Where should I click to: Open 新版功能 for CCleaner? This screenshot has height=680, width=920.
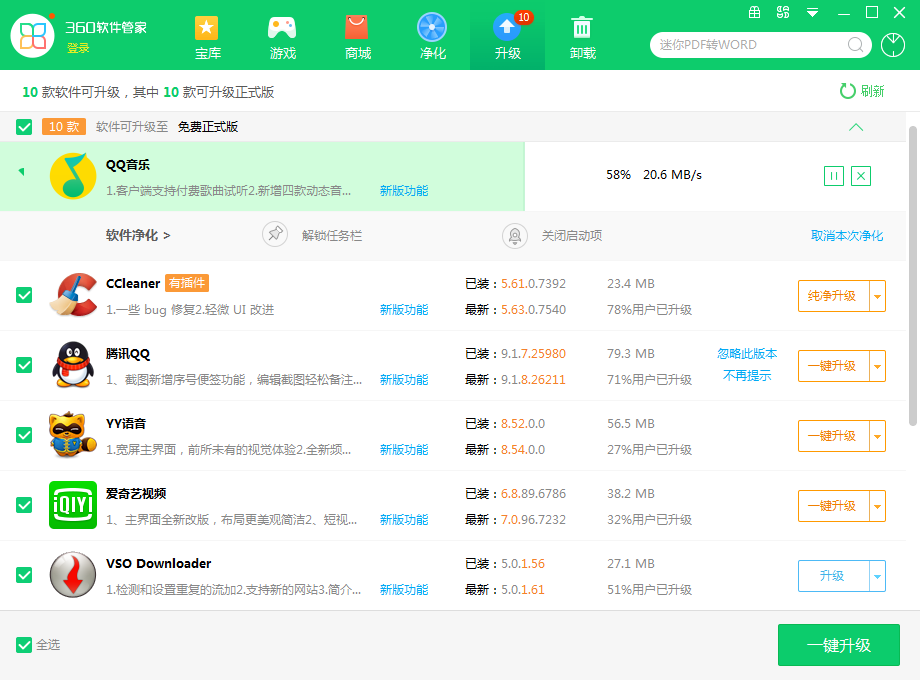tap(404, 310)
